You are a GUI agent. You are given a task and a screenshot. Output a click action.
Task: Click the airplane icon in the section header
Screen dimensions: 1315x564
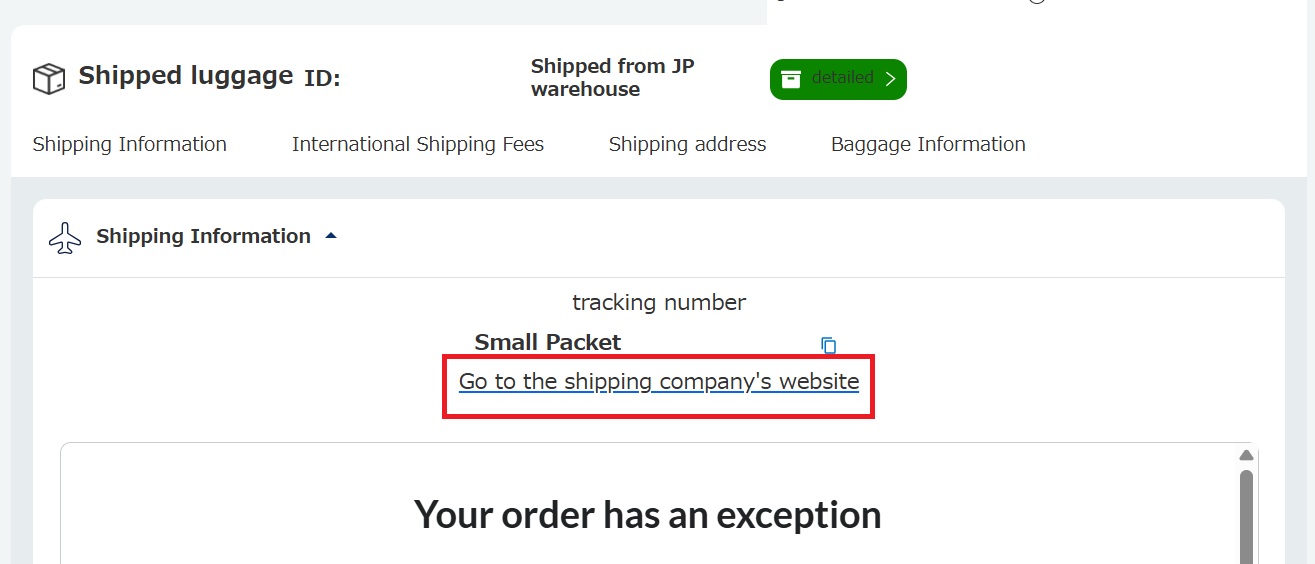point(65,238)
